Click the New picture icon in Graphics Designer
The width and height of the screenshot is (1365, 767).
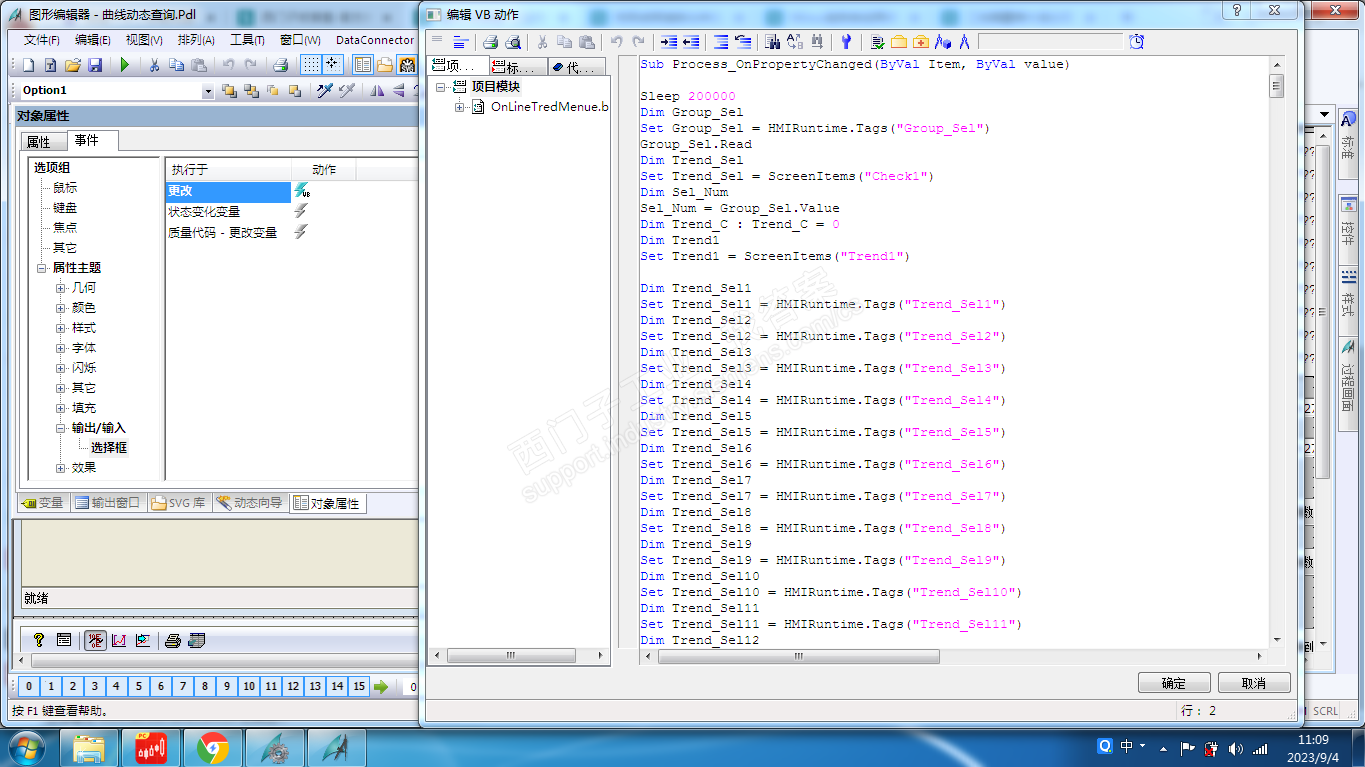pyautogui.click(x=28, y=65)
